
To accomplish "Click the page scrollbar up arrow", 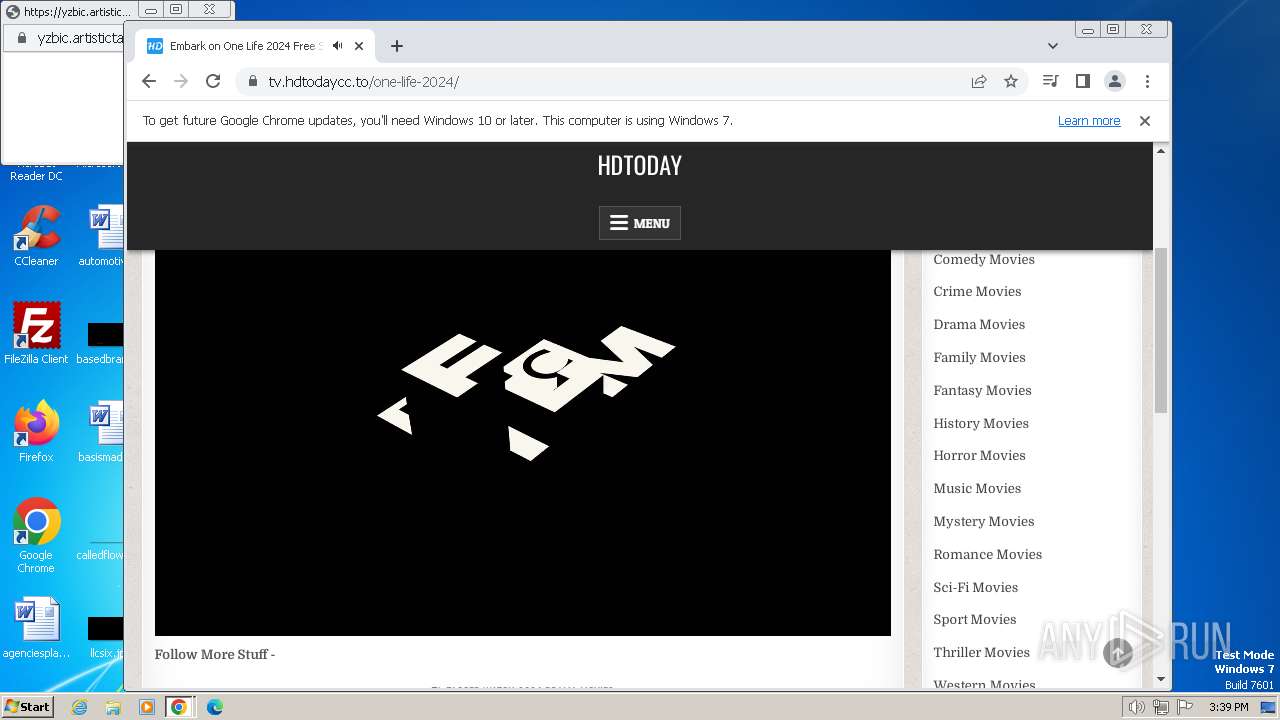I will (1161, 151).
